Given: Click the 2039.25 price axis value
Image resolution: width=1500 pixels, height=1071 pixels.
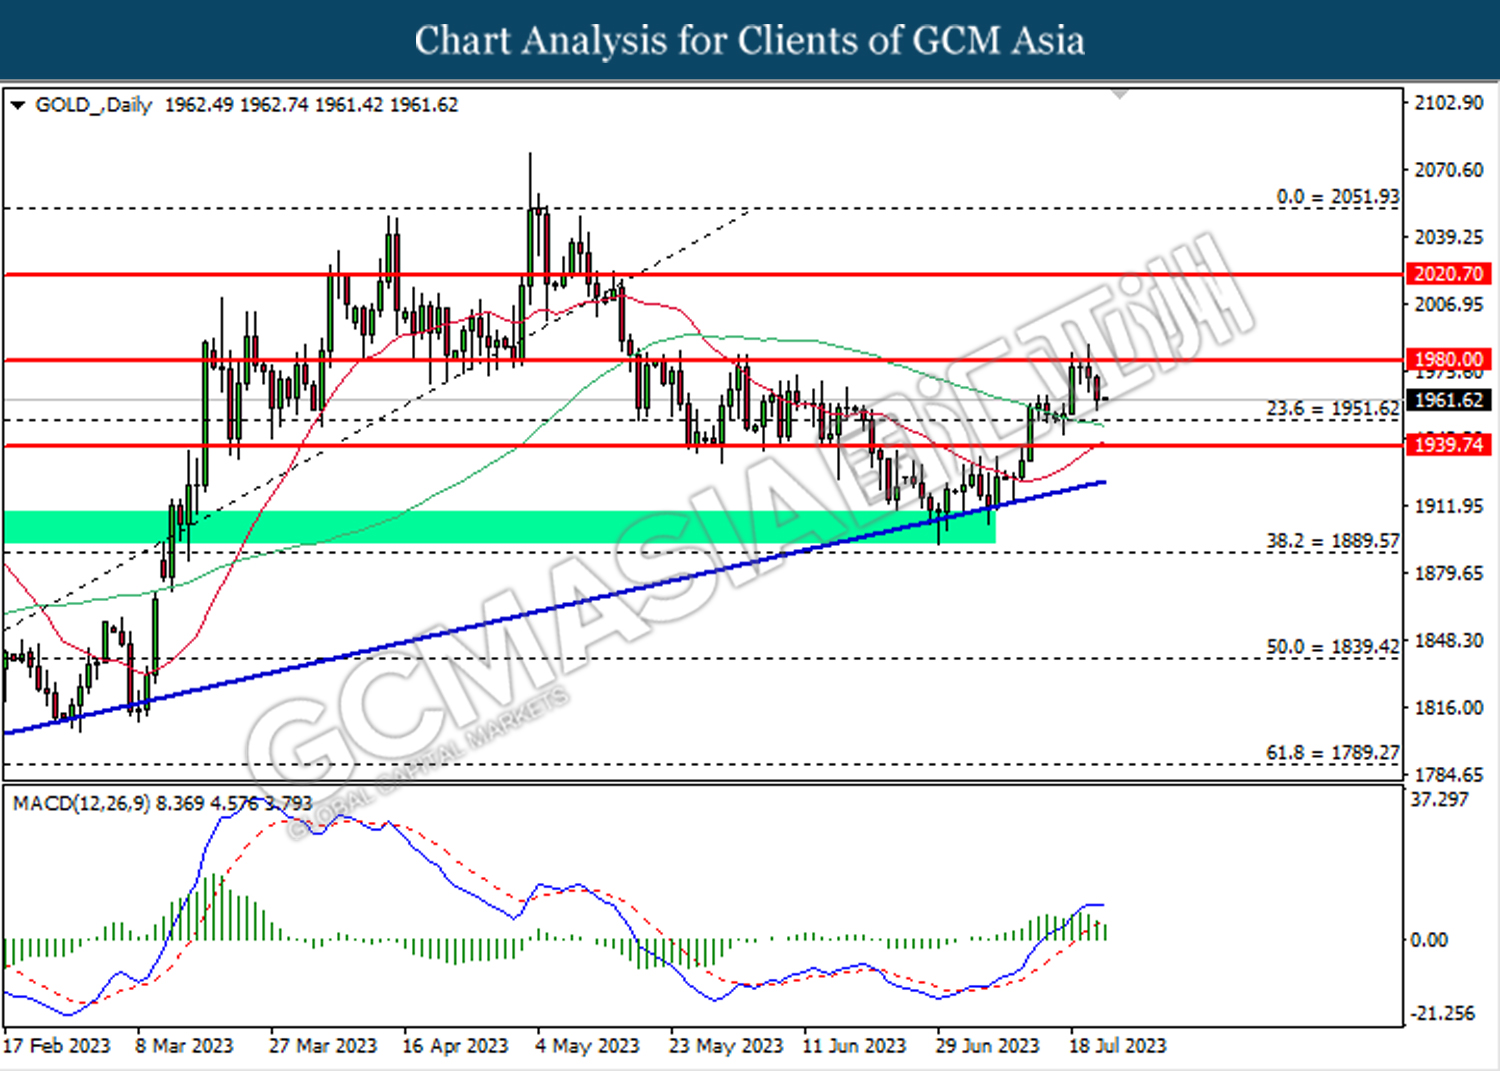Looking at the screenshot, I should click(1448, 237).
